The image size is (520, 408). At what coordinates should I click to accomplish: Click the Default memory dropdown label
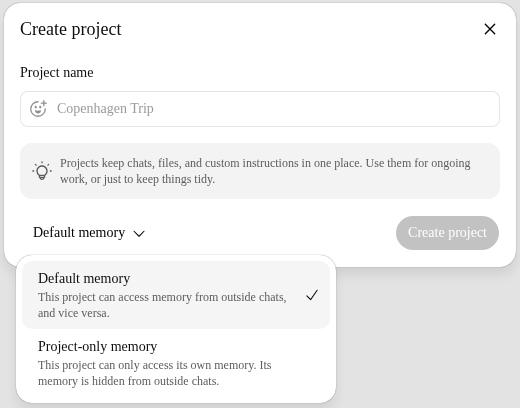(x=79, y=232)
